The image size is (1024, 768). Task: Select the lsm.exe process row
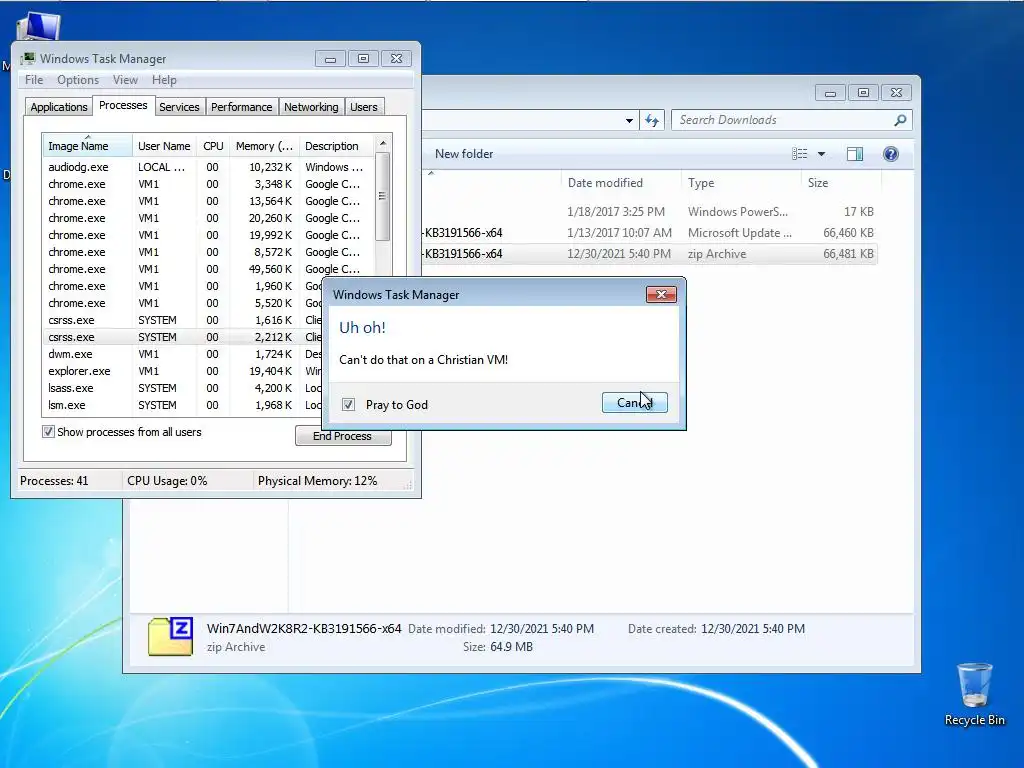(183, 405)
